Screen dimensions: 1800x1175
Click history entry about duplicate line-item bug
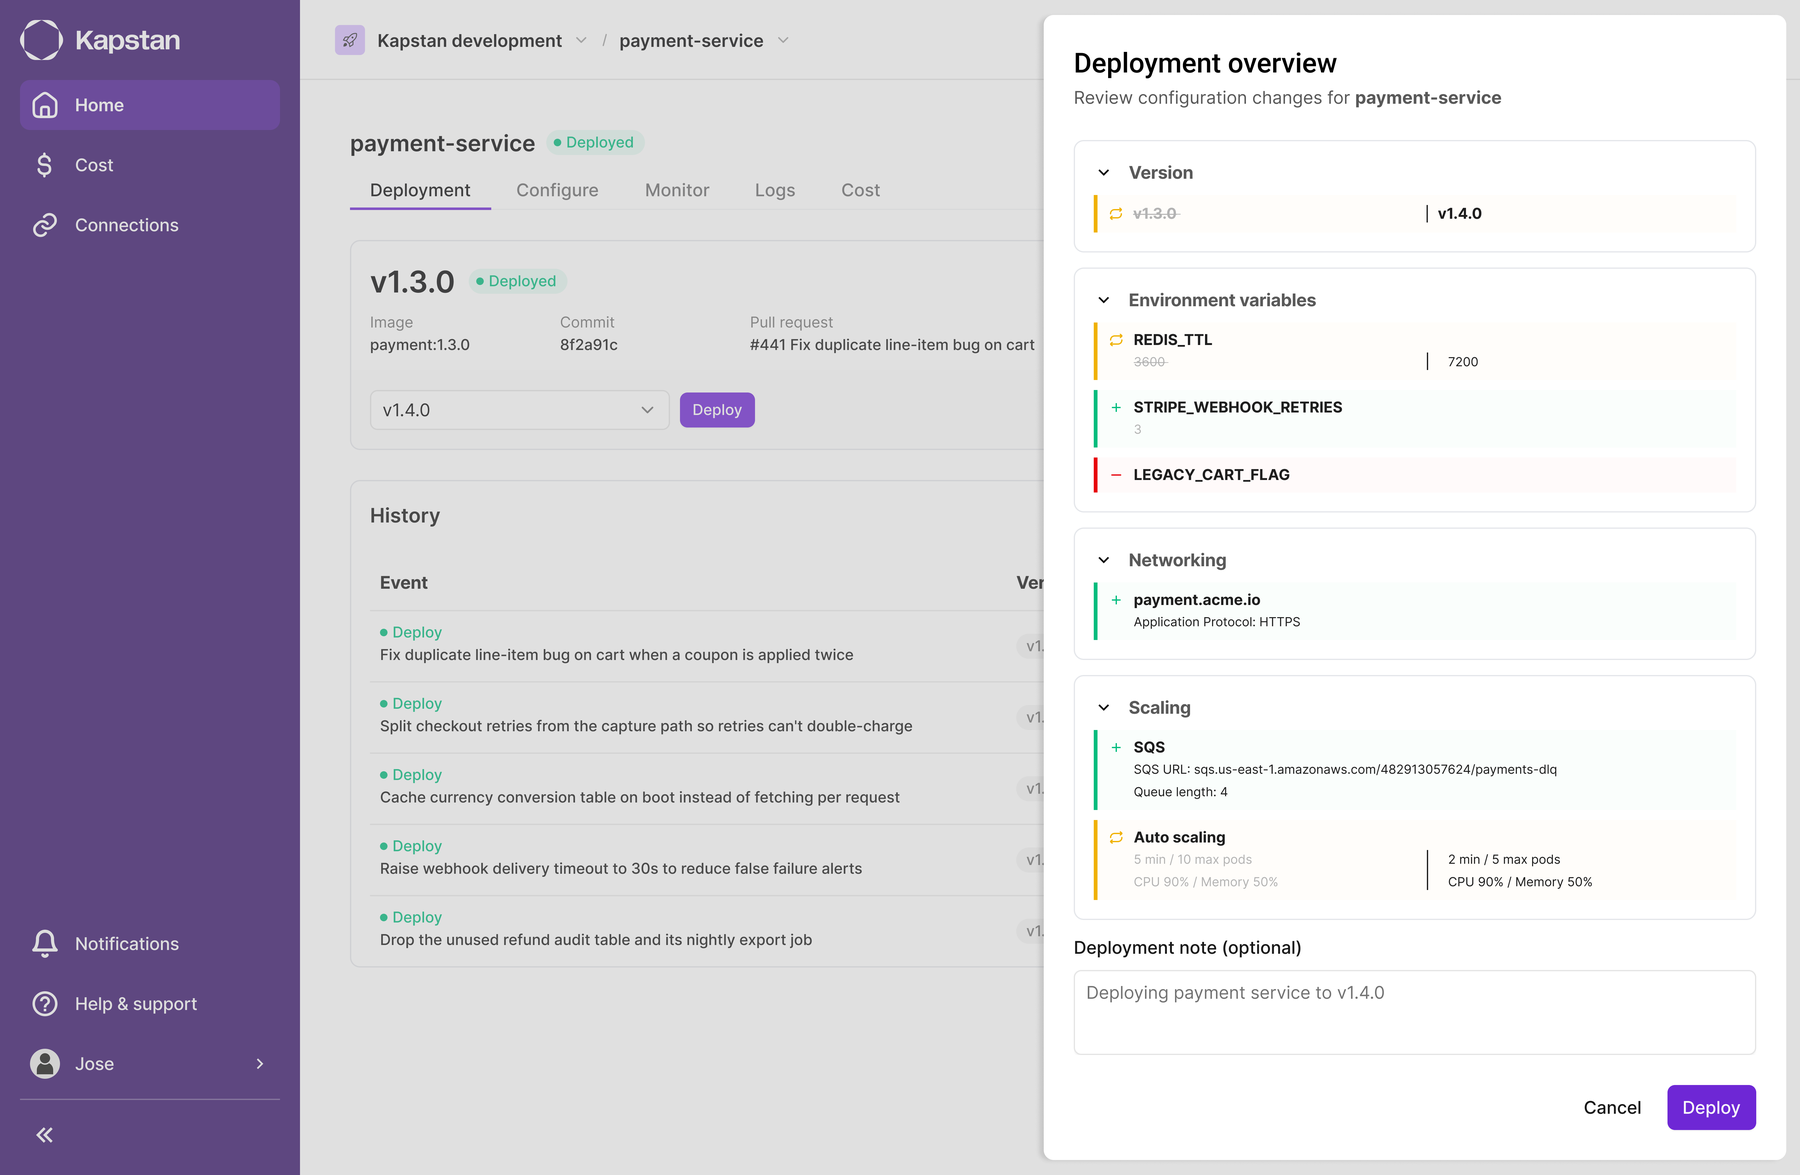coord(617,655)
